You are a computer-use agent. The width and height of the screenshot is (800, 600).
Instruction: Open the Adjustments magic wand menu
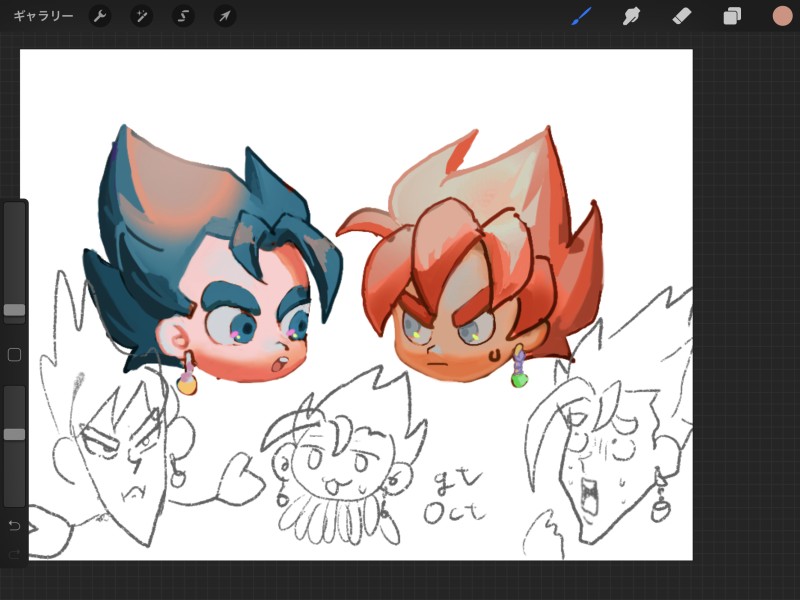pyautogui.click(x=141, y=16)
